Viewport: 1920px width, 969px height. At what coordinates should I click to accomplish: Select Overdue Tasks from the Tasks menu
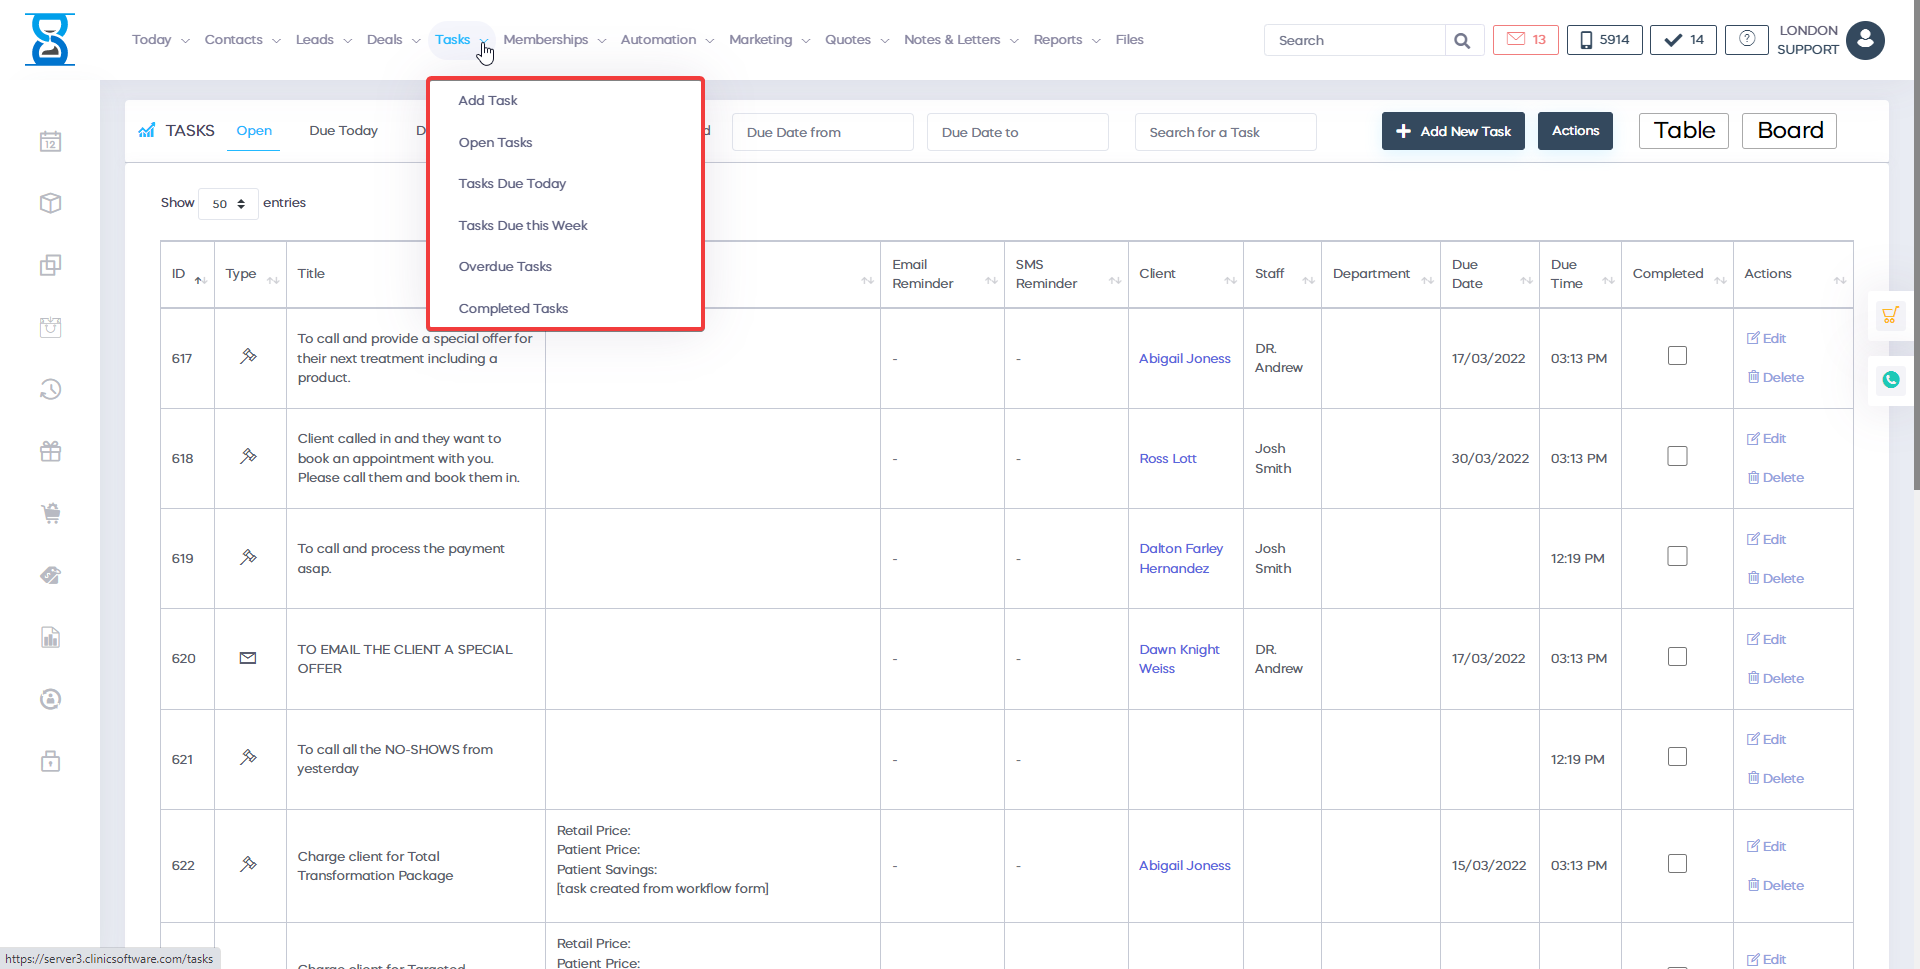pyautogui.click(x=505, y=267)
